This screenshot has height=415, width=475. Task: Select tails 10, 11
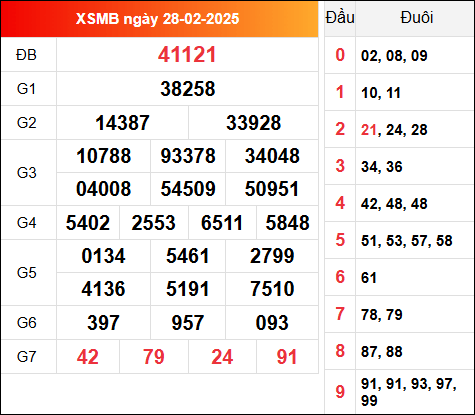point(381,93)
